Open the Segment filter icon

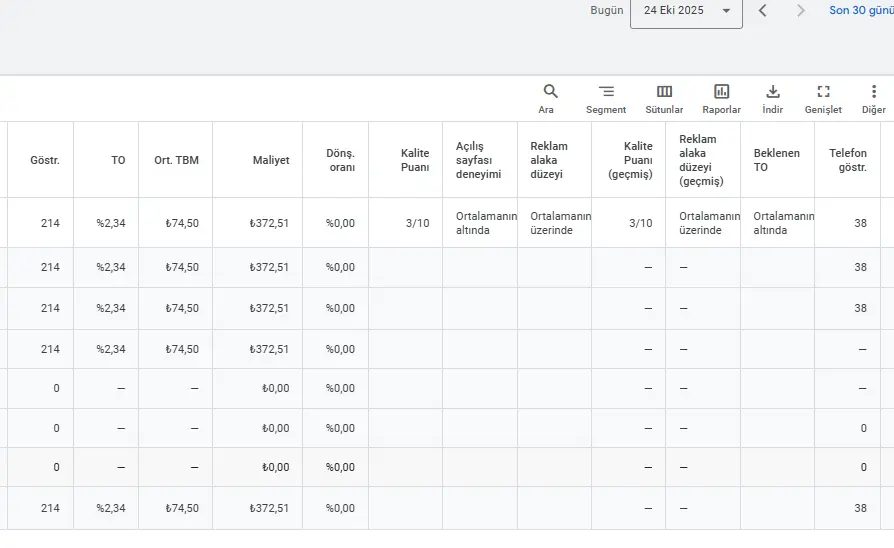[x=606, y=92]
